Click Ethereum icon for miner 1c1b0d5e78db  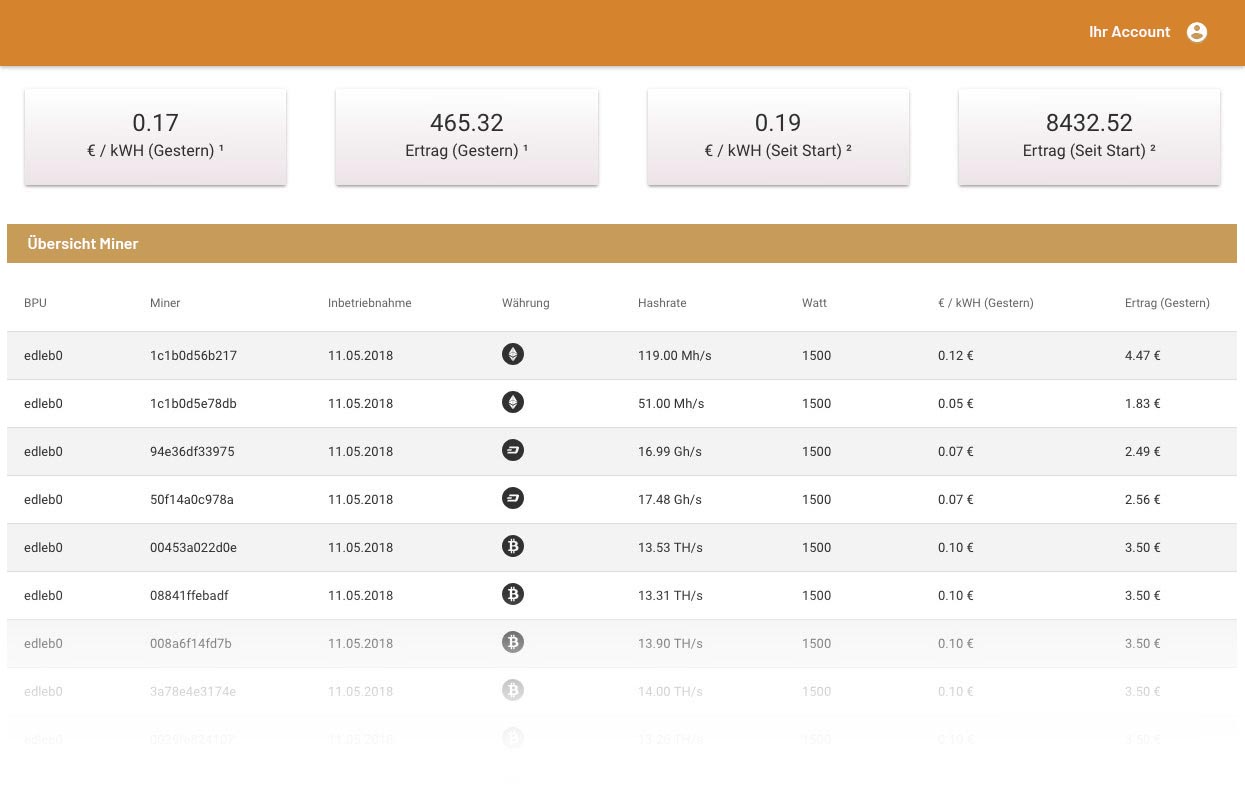click(513, 403)
